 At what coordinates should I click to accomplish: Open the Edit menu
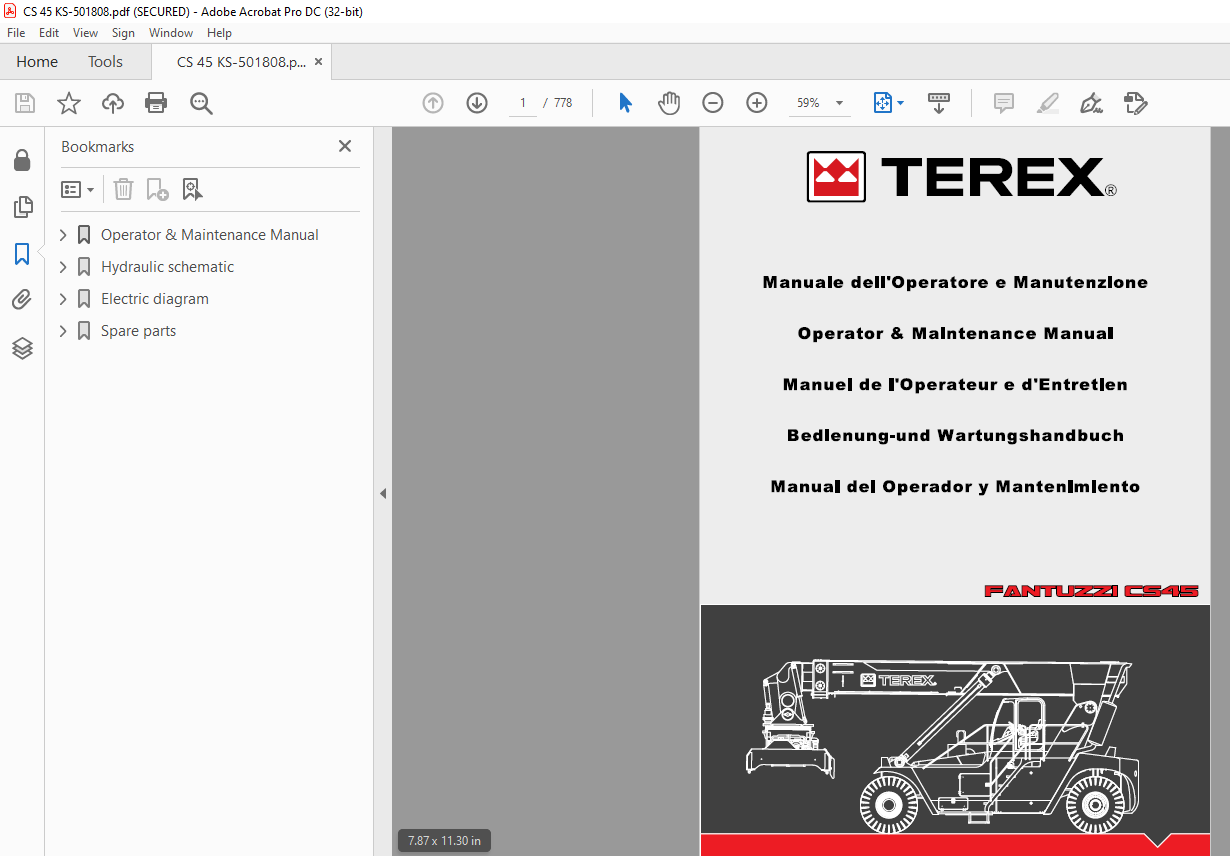point(49,33)
